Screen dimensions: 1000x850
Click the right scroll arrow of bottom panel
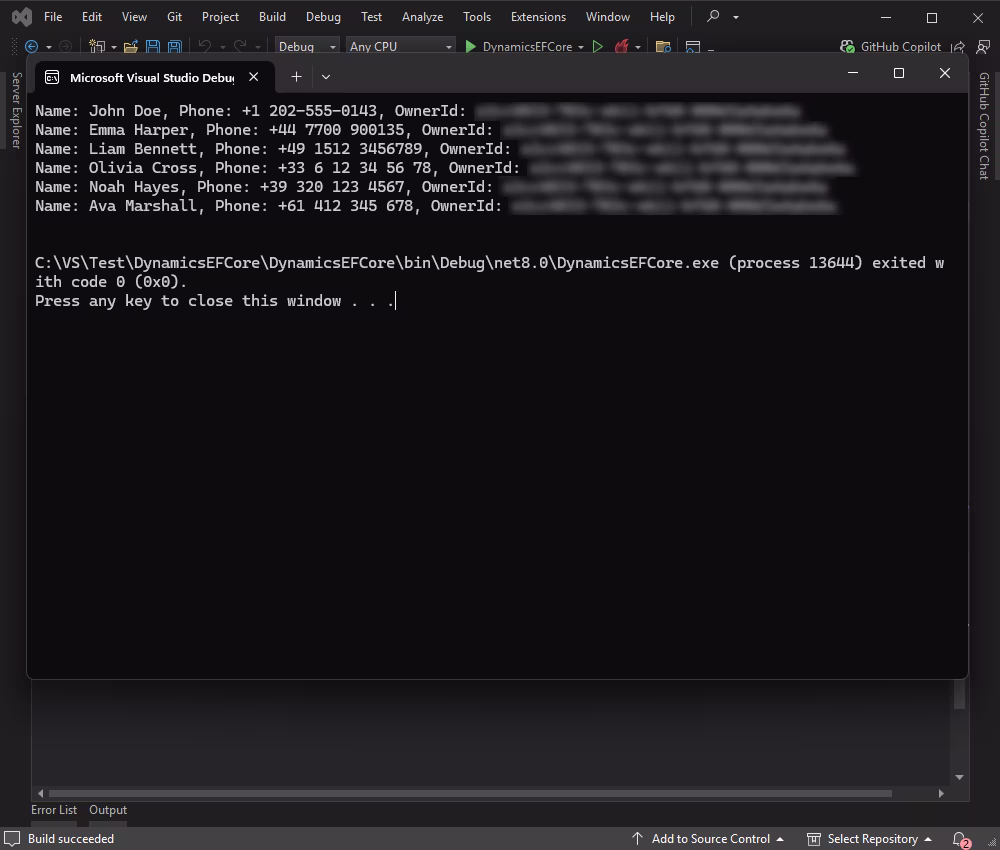pyautogui.click(x=941, y=793)
